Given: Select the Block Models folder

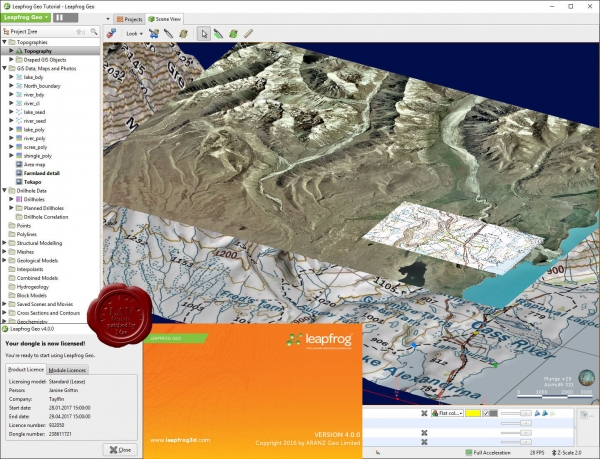Looking at the screenshot, I should point(31,295).
